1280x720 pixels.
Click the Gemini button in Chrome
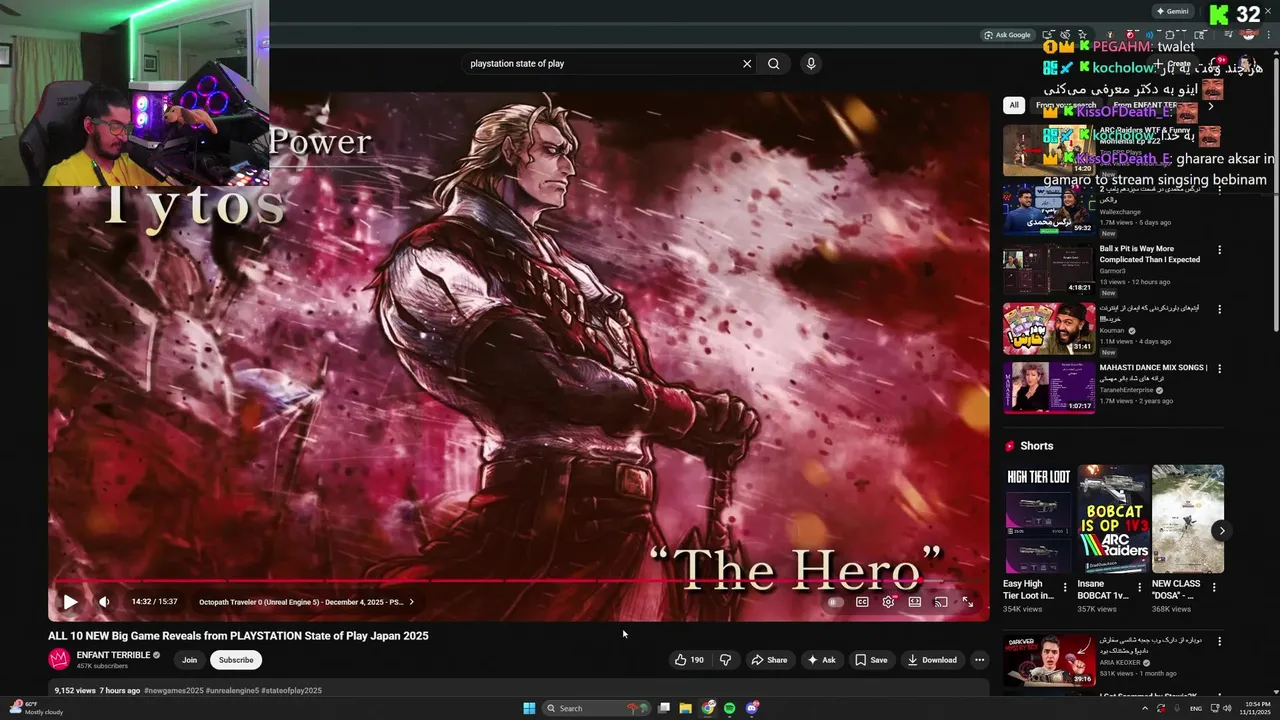(x=1172, y=11)
